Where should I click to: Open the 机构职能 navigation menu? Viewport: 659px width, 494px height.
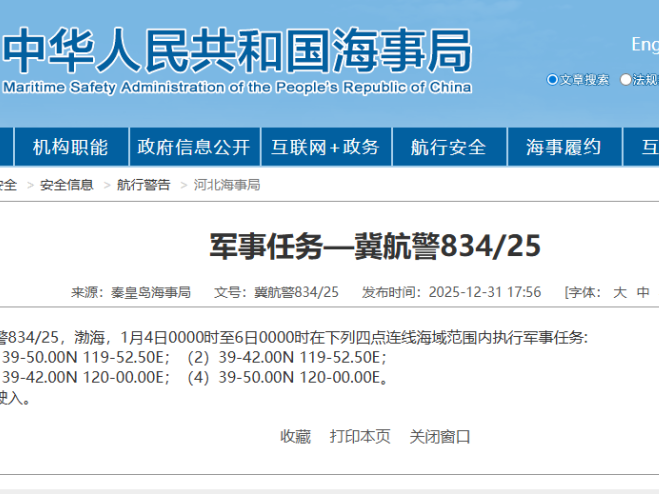[x=70, y=148]
